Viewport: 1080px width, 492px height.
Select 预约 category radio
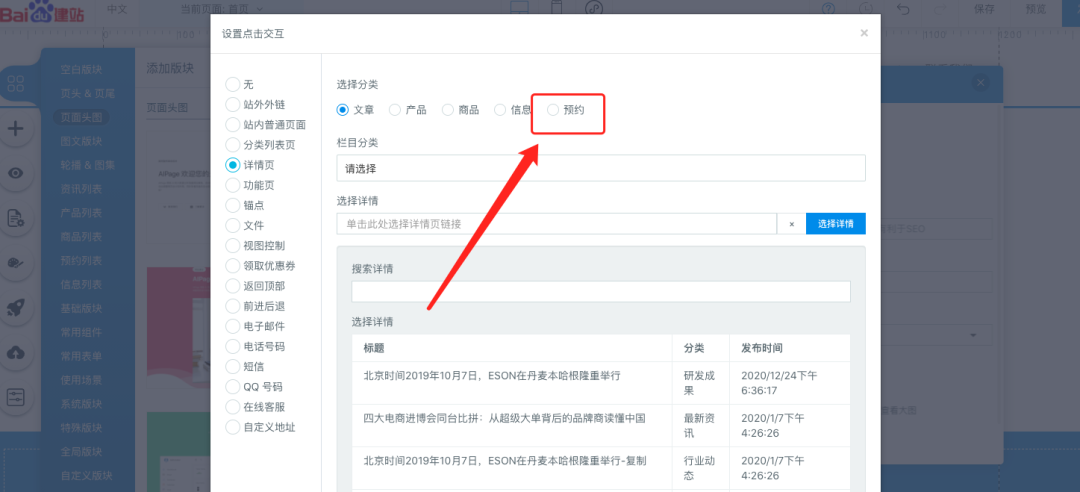[x=552, y=110]
